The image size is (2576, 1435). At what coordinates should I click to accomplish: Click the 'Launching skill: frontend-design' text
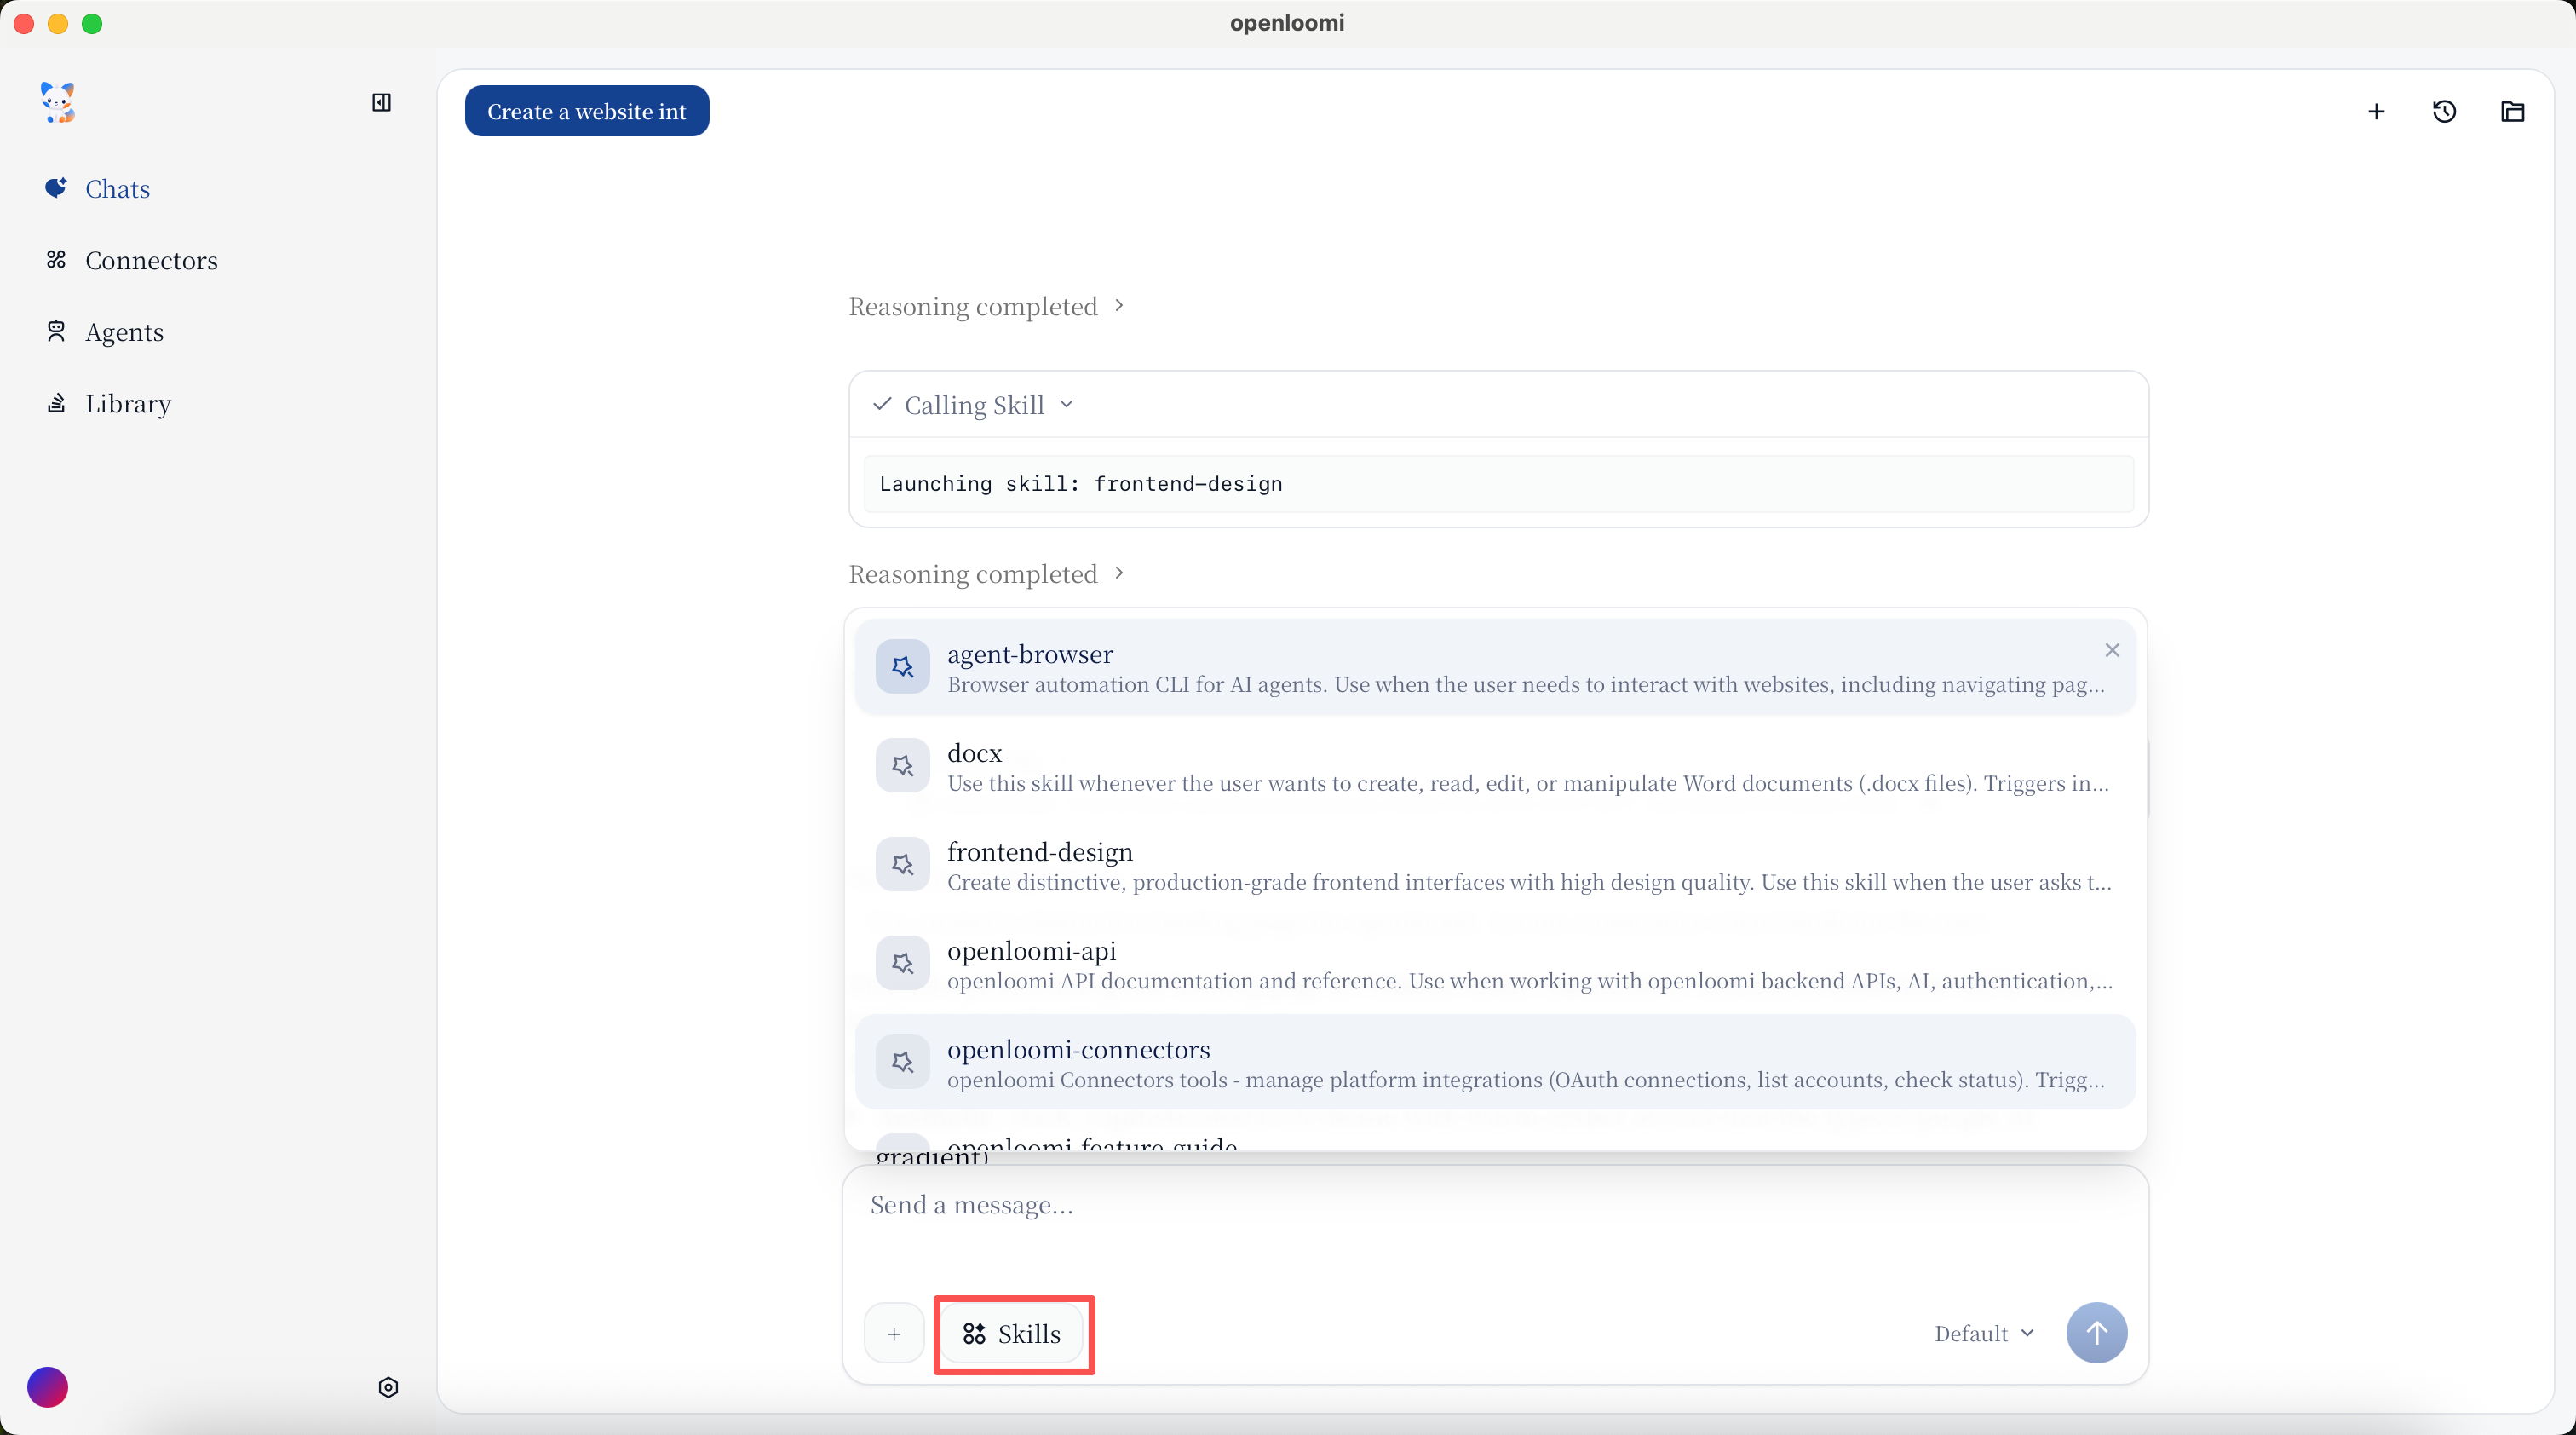click(x=1081, y=484)
